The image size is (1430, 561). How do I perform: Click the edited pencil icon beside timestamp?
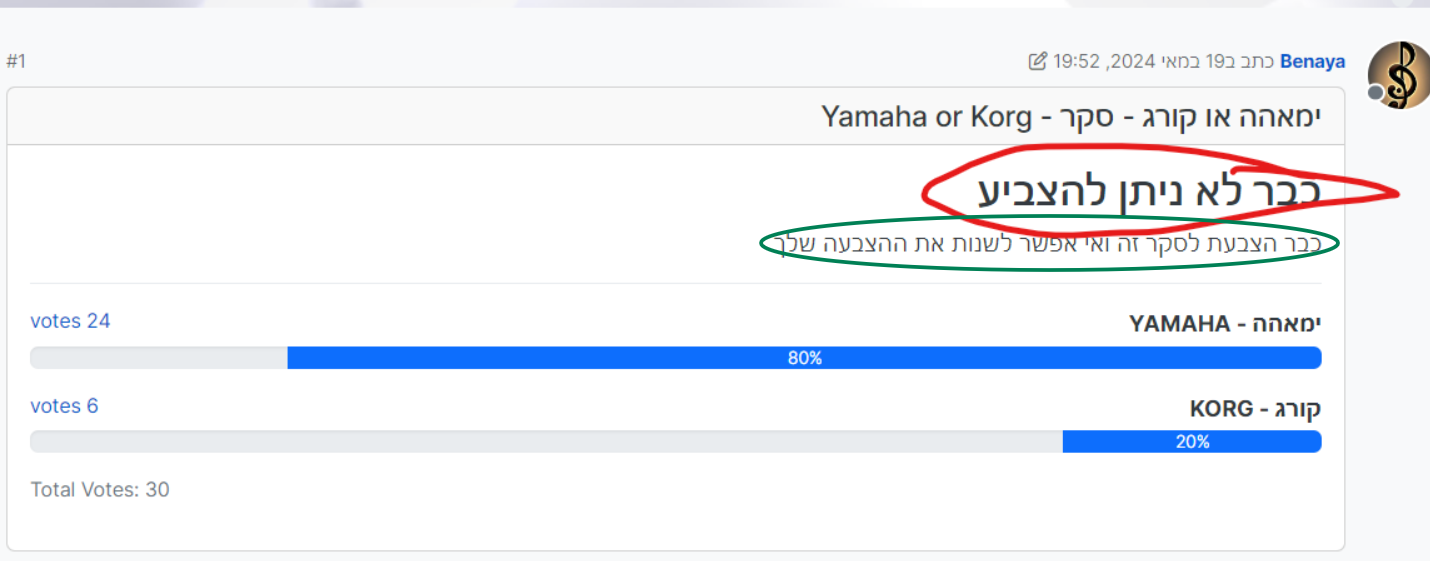[x=1037, y=62]
